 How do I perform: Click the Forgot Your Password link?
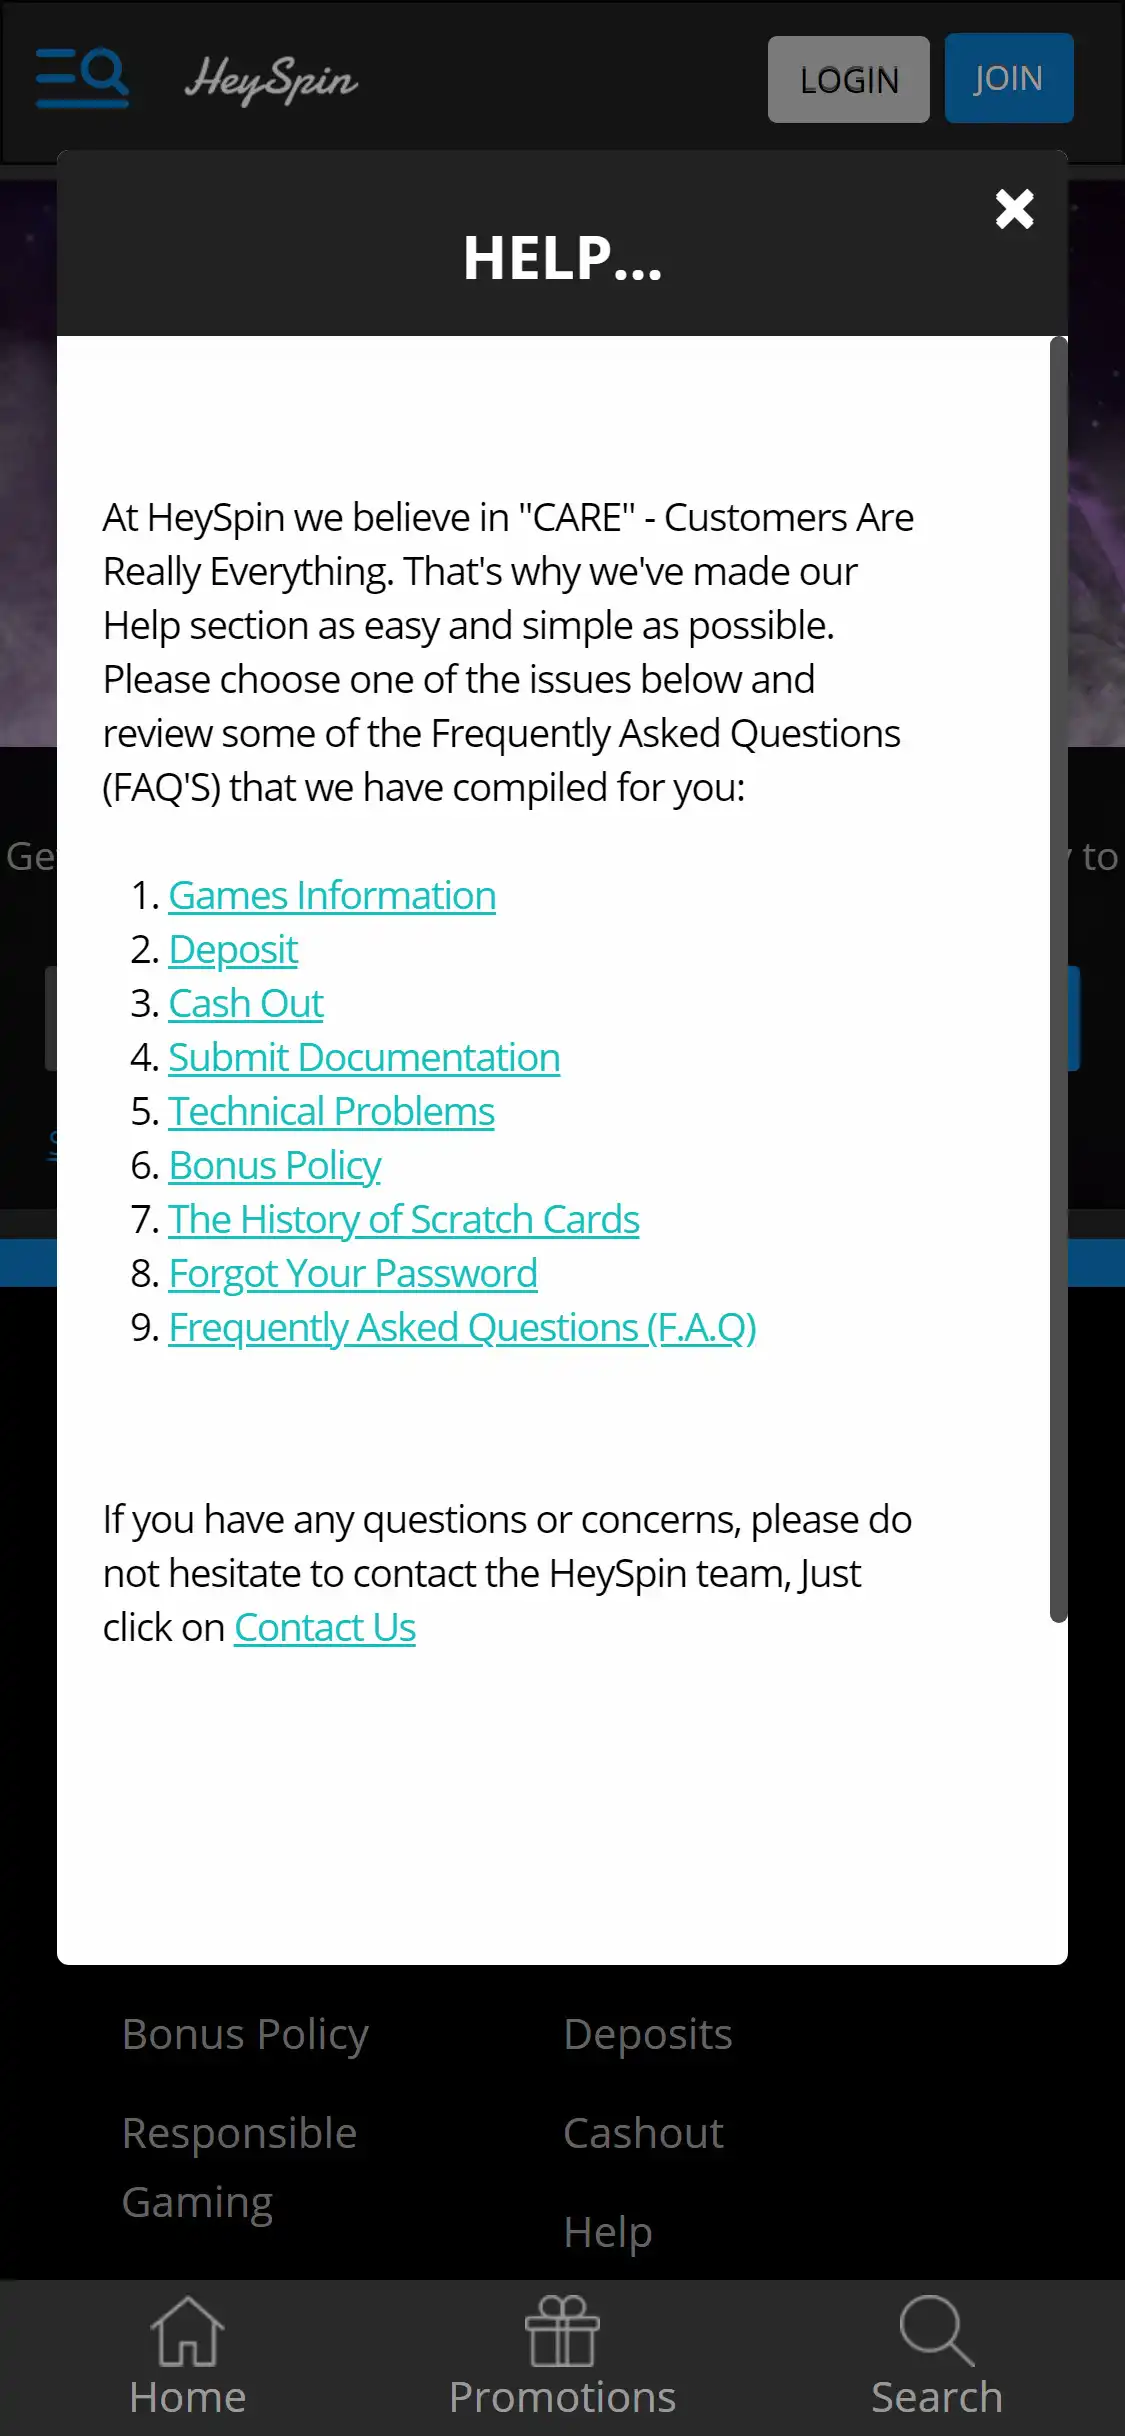pyautogui.click(x=353, y=1274)
